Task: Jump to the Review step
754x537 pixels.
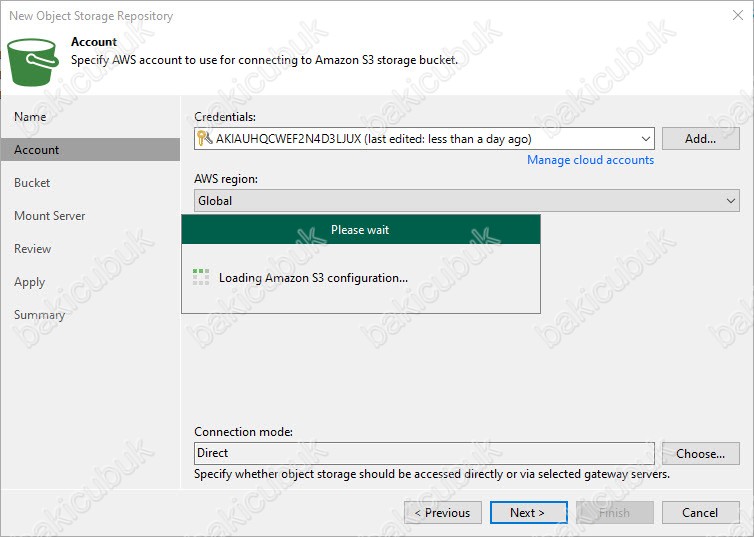Action: point(33,249)
